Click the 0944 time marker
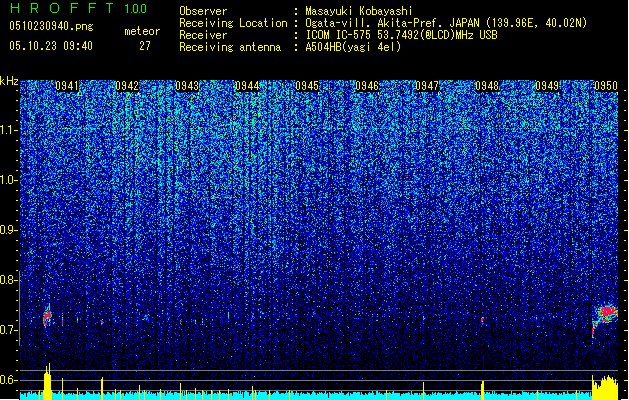This screenshot has height=400, width=629. [x=247, y=86]
